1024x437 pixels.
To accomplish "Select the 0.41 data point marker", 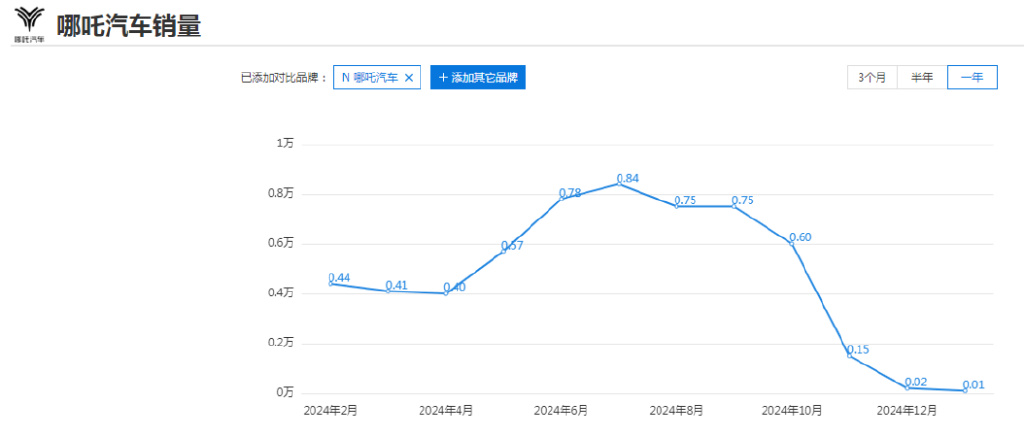I will [388, 291].
